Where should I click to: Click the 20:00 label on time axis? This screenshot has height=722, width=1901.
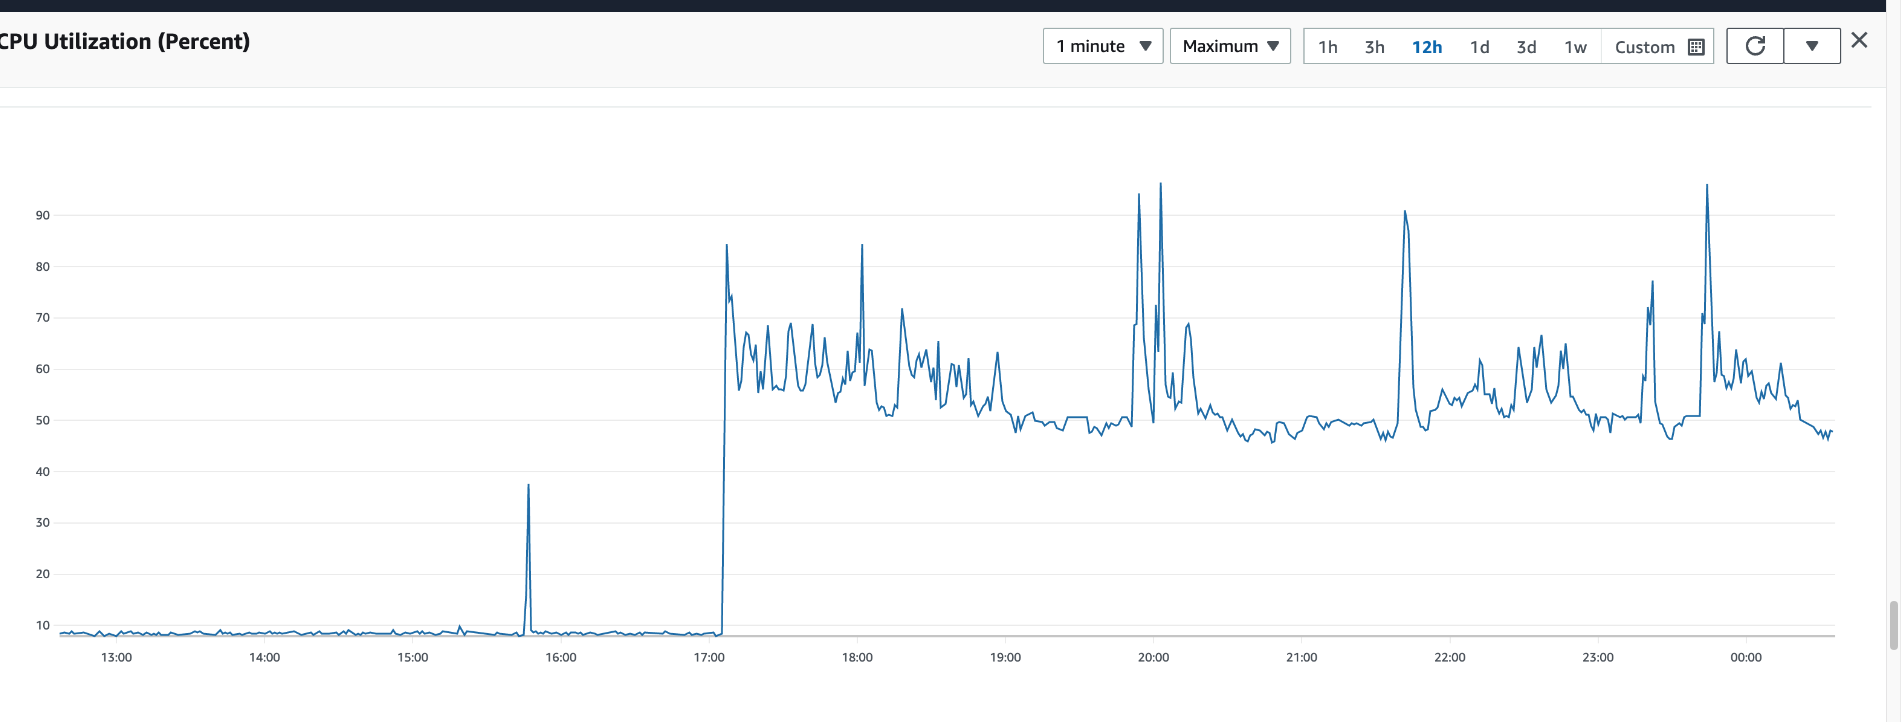pyautogui.click(x=1153, y=657)
